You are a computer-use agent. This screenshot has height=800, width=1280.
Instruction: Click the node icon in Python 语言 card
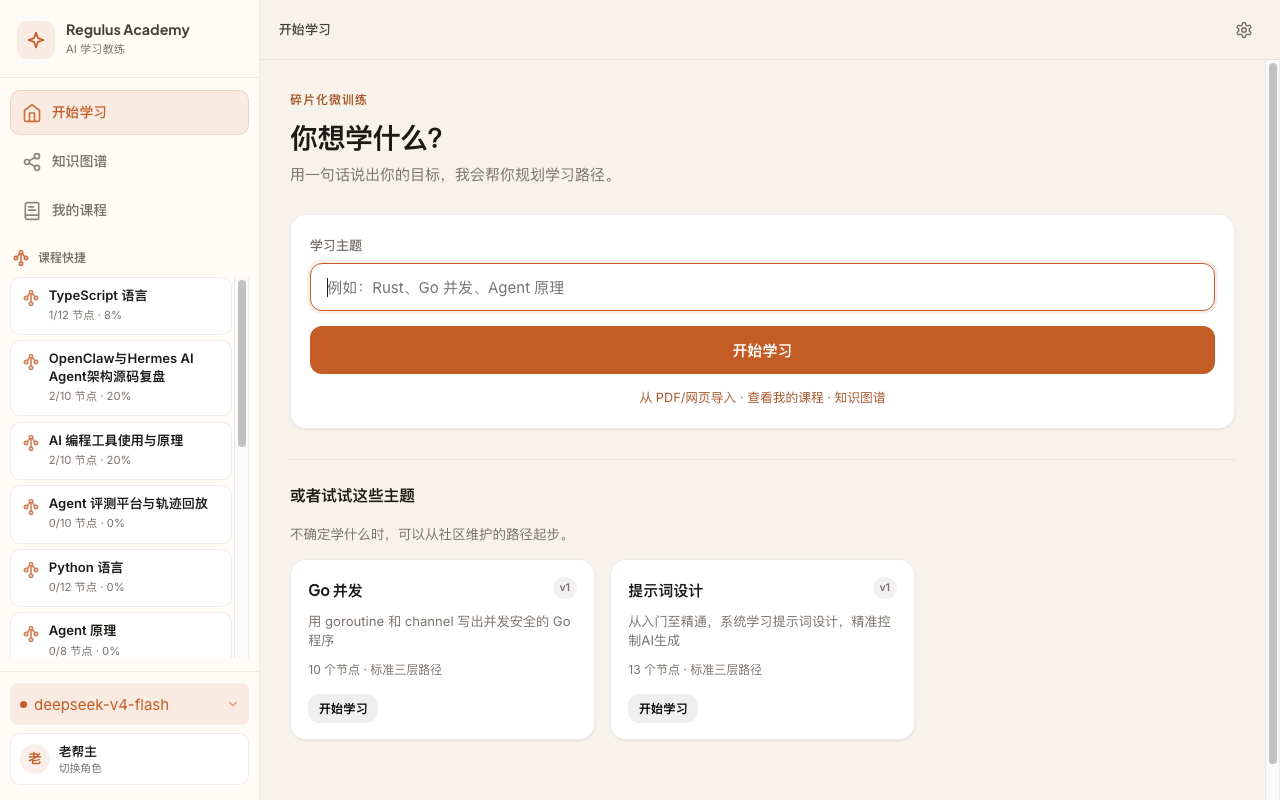(x=31, y=568)
